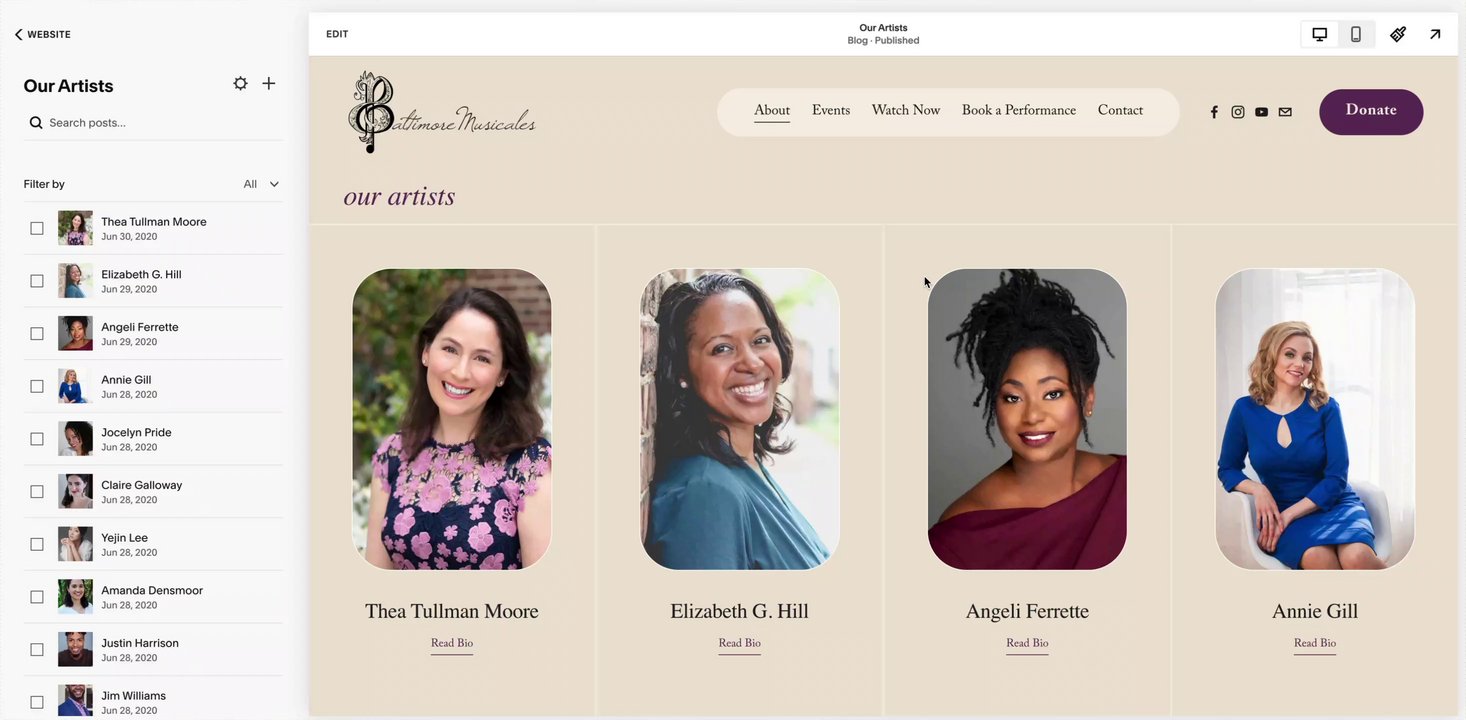Open the Instagram social icon
This screenshot has height=720, width=1466.
click(1238, 112)
